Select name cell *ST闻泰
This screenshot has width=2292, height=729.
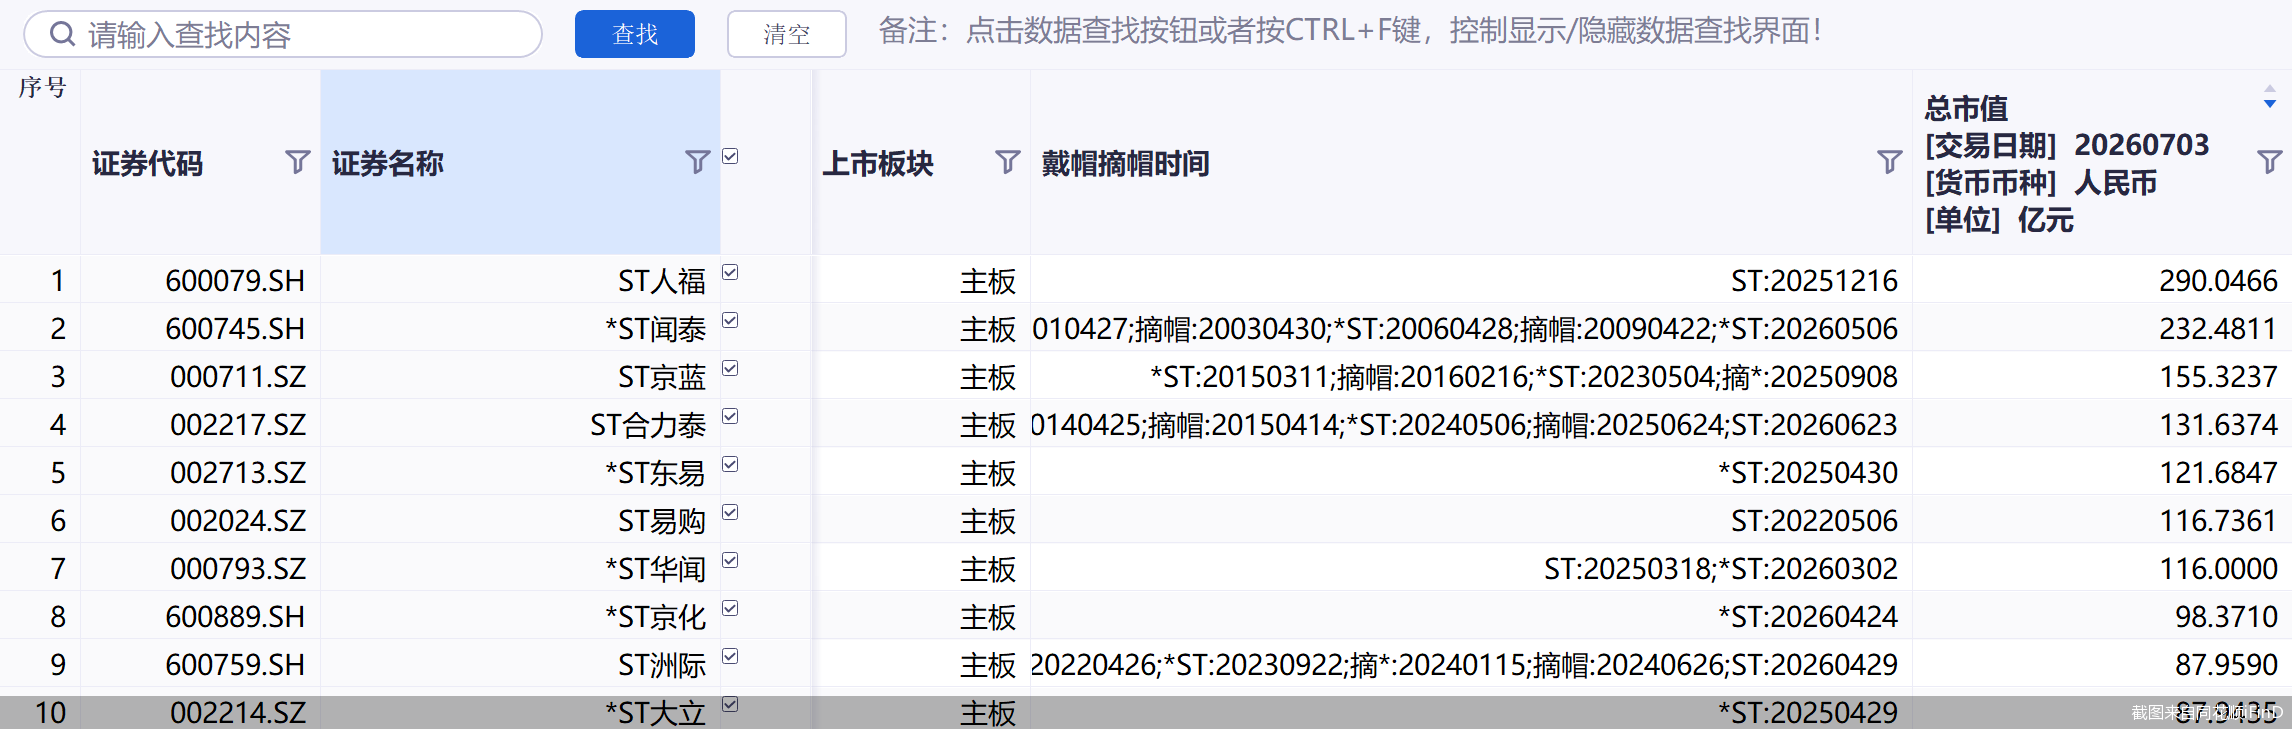tap(520, 328)
